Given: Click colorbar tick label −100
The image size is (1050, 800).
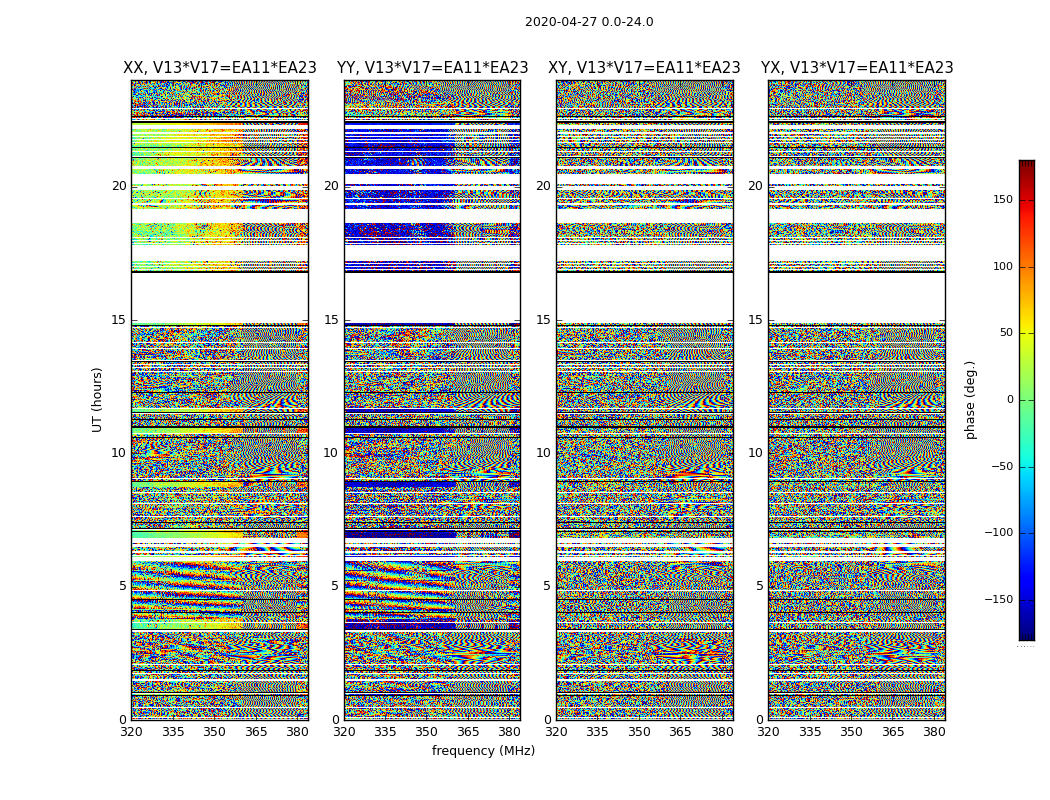Looking at the screenshot, I should pyautogui.click(x=999, y=533).
